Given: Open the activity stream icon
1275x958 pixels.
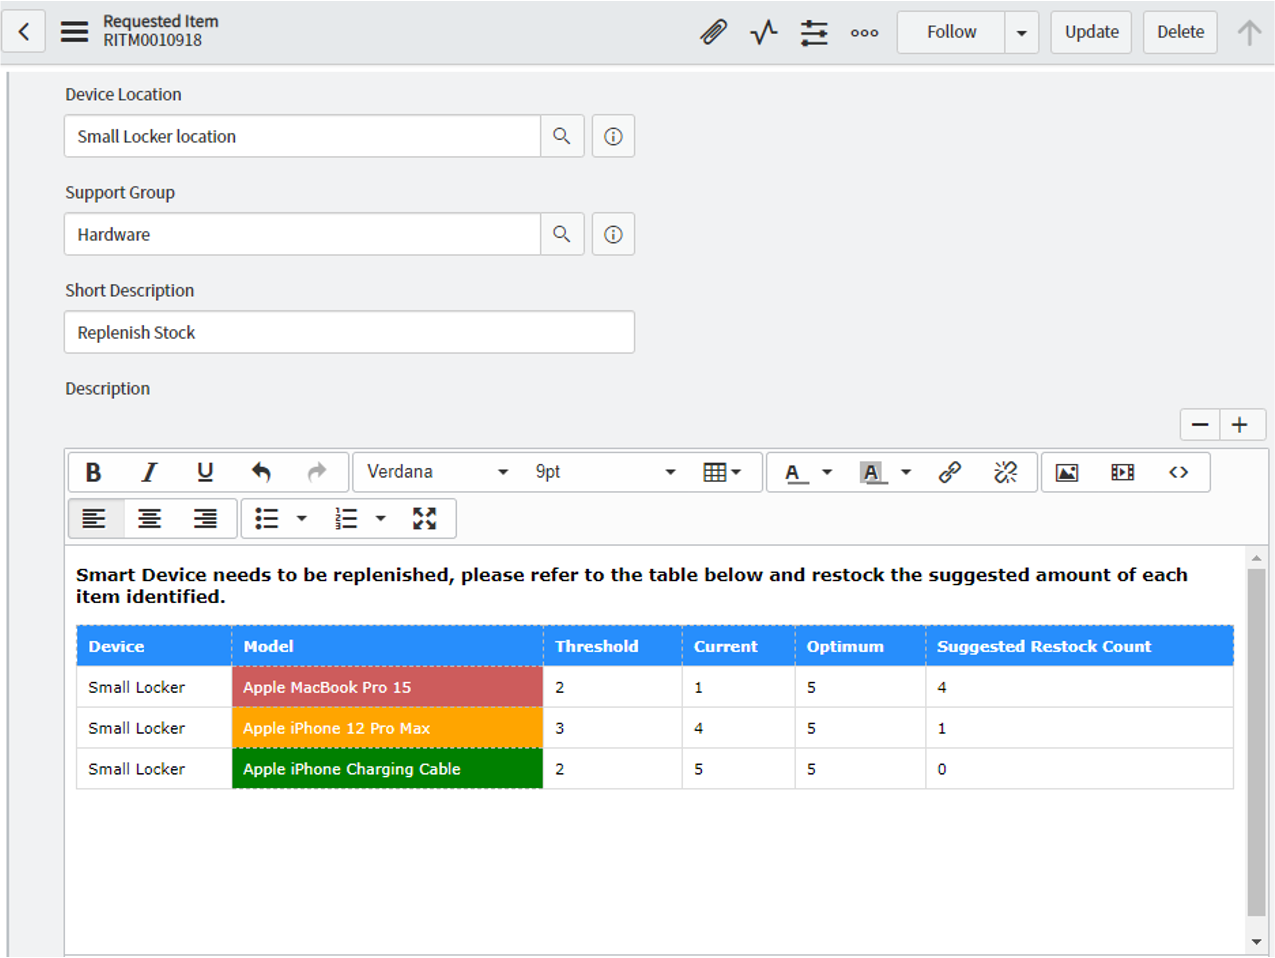Looking at the screenshot, I should [764, 32].
